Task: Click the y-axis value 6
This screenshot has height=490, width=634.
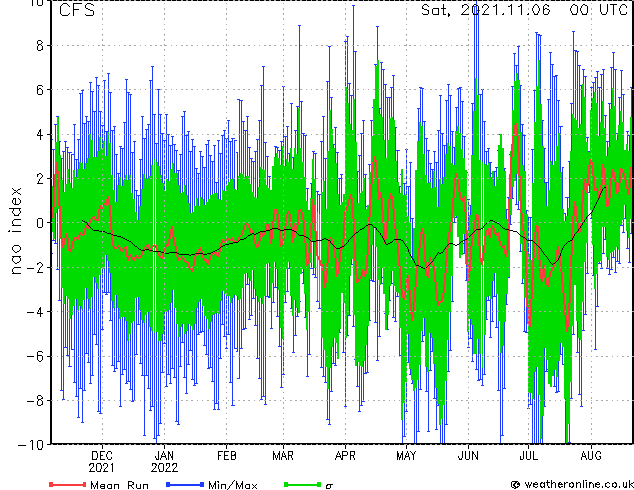Action: [x=40, y=90]
